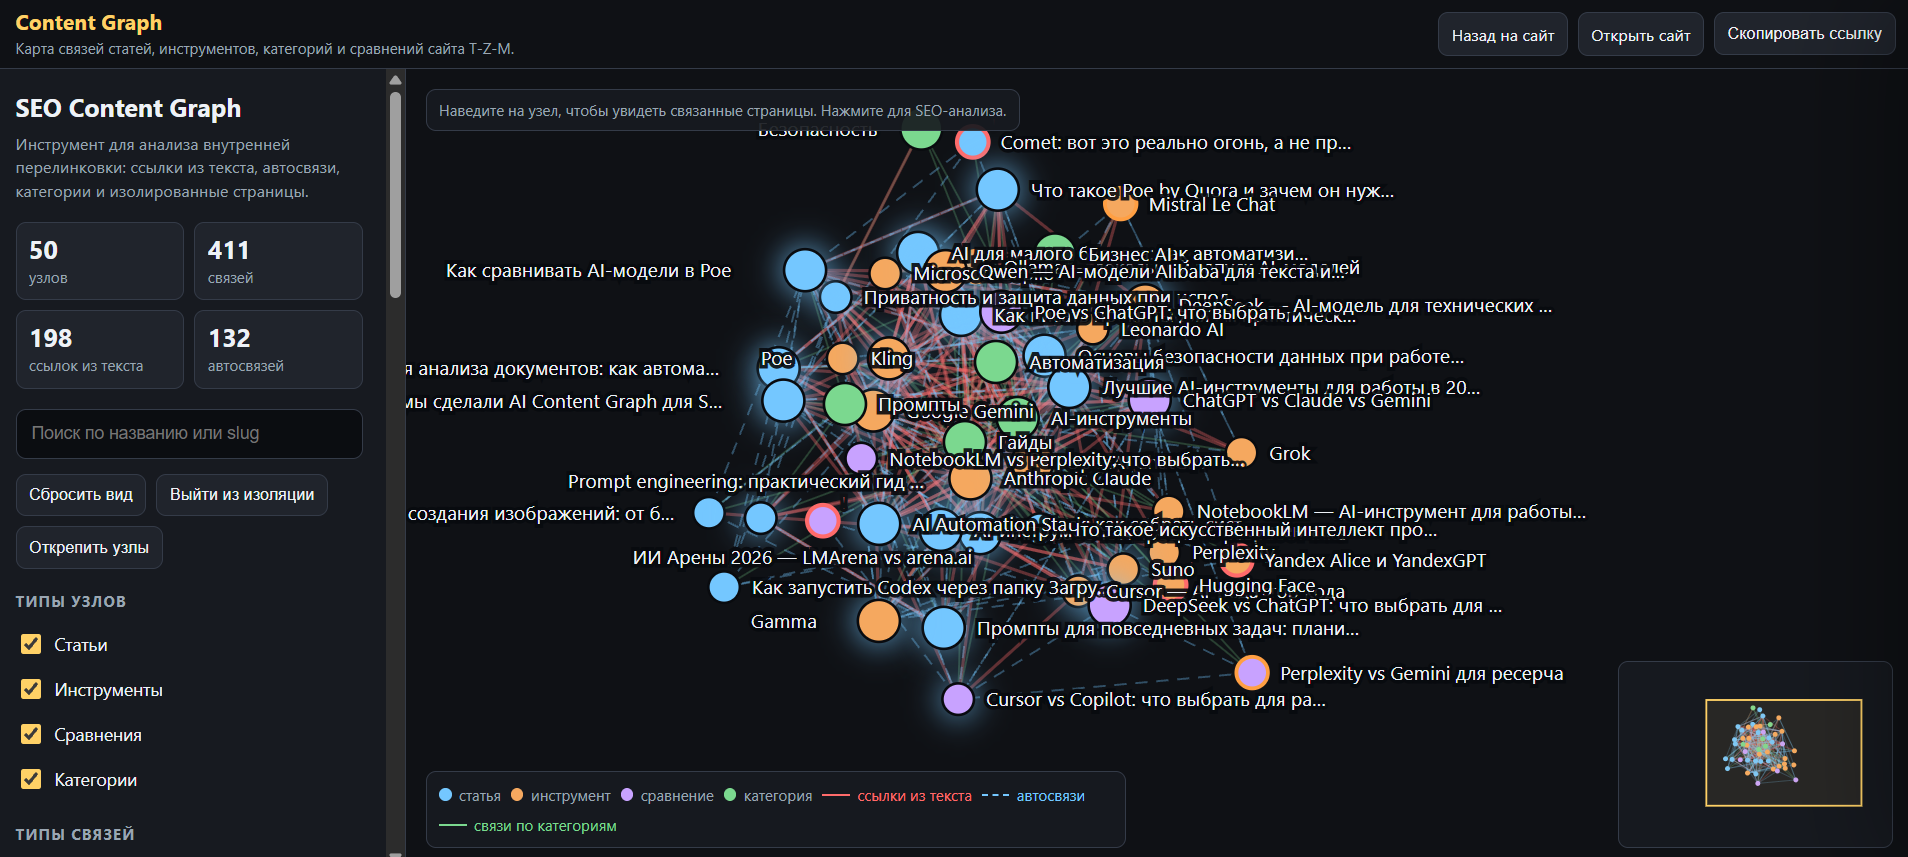1908x857 pixels.
Task: Uncheck the 'Статьи' node type checkbox
Action: click(31, 644)
